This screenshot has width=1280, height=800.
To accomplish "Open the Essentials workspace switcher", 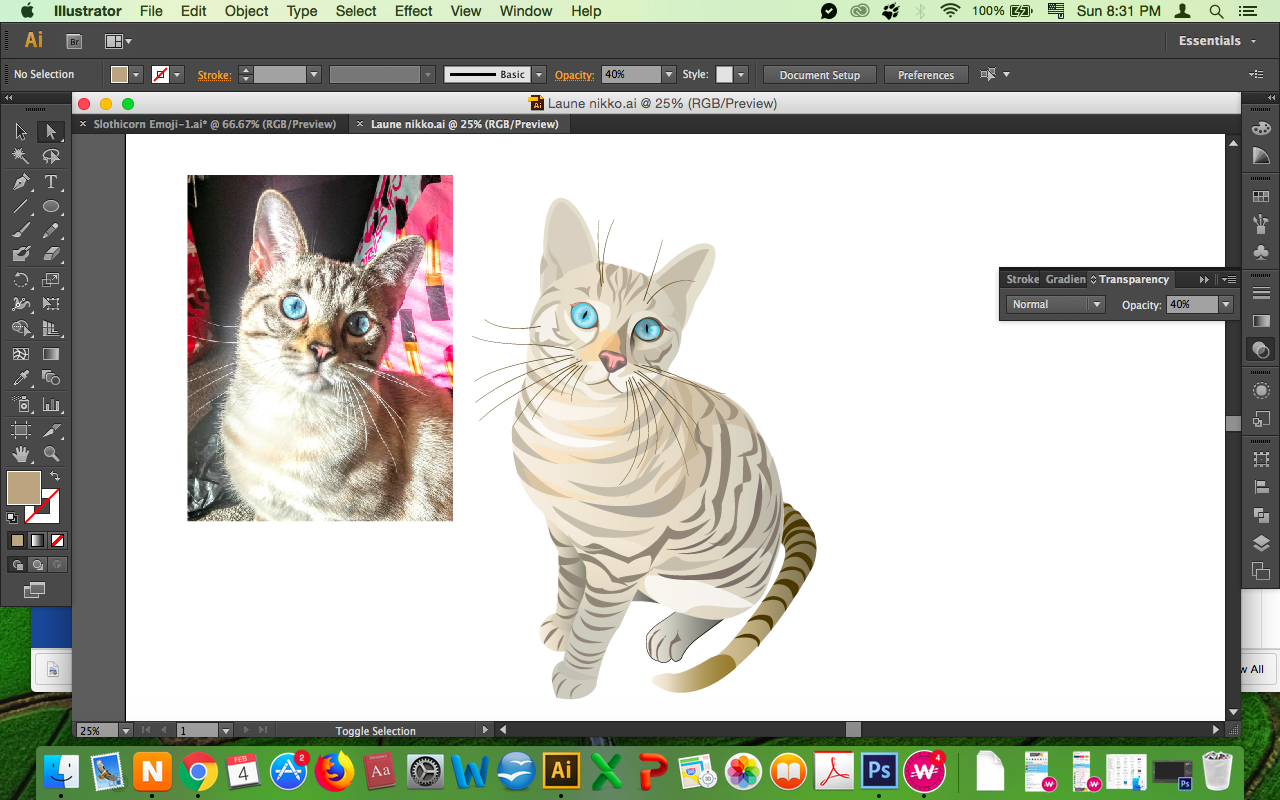I will 1217,41.
